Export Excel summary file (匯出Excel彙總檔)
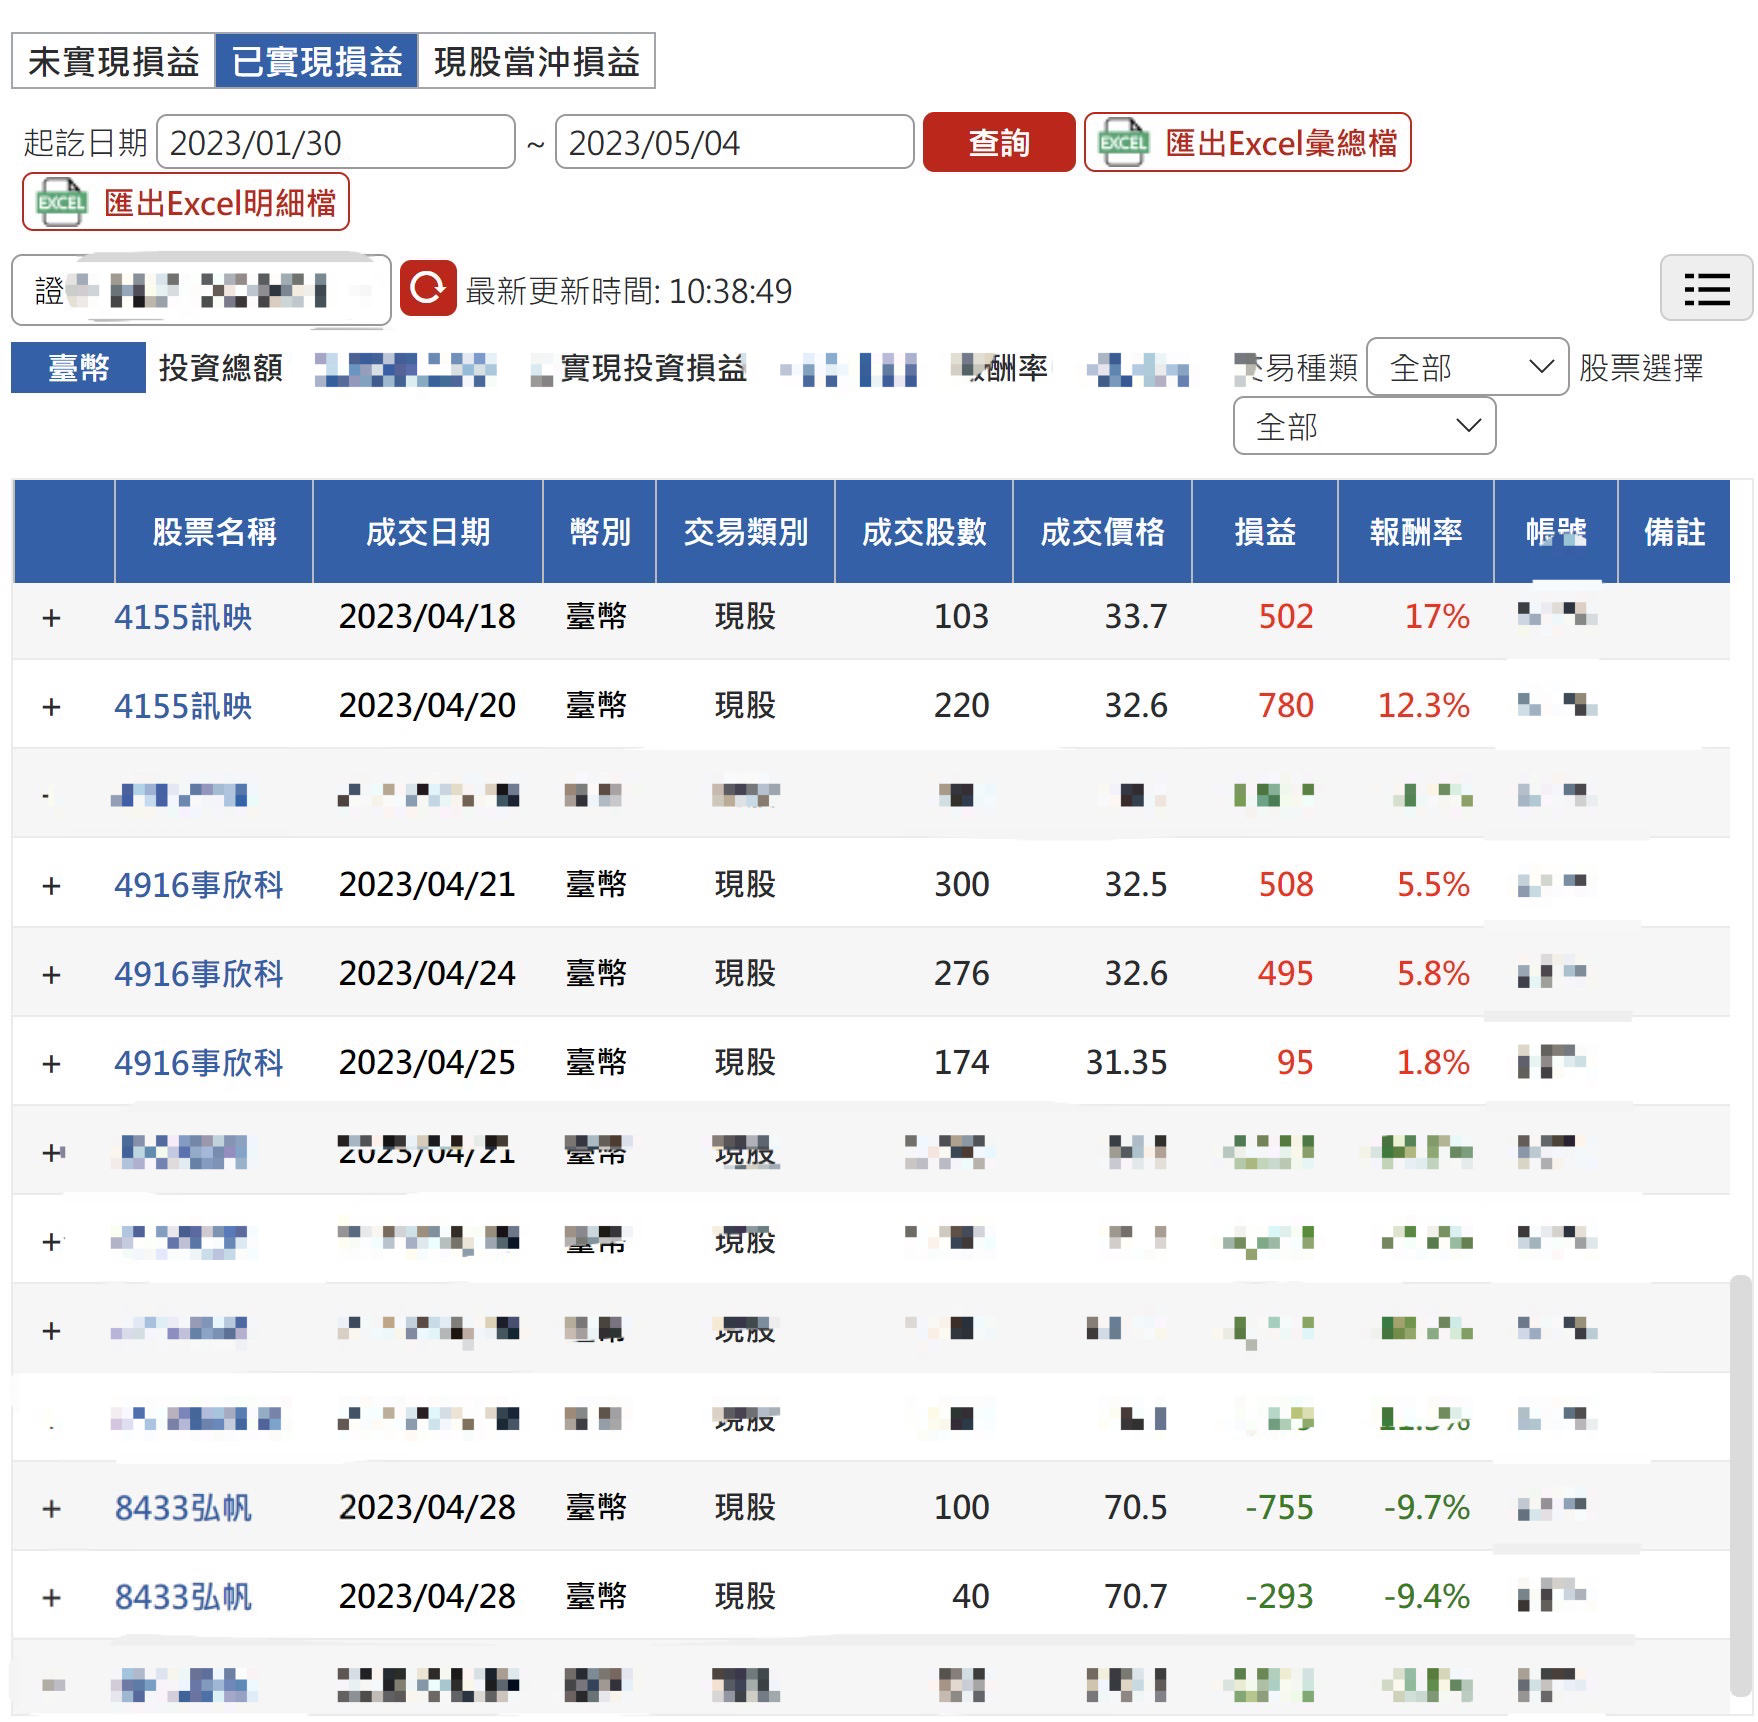Screen dimensions: 1758x1722 pyautogui.click(x=1247, y=143)
